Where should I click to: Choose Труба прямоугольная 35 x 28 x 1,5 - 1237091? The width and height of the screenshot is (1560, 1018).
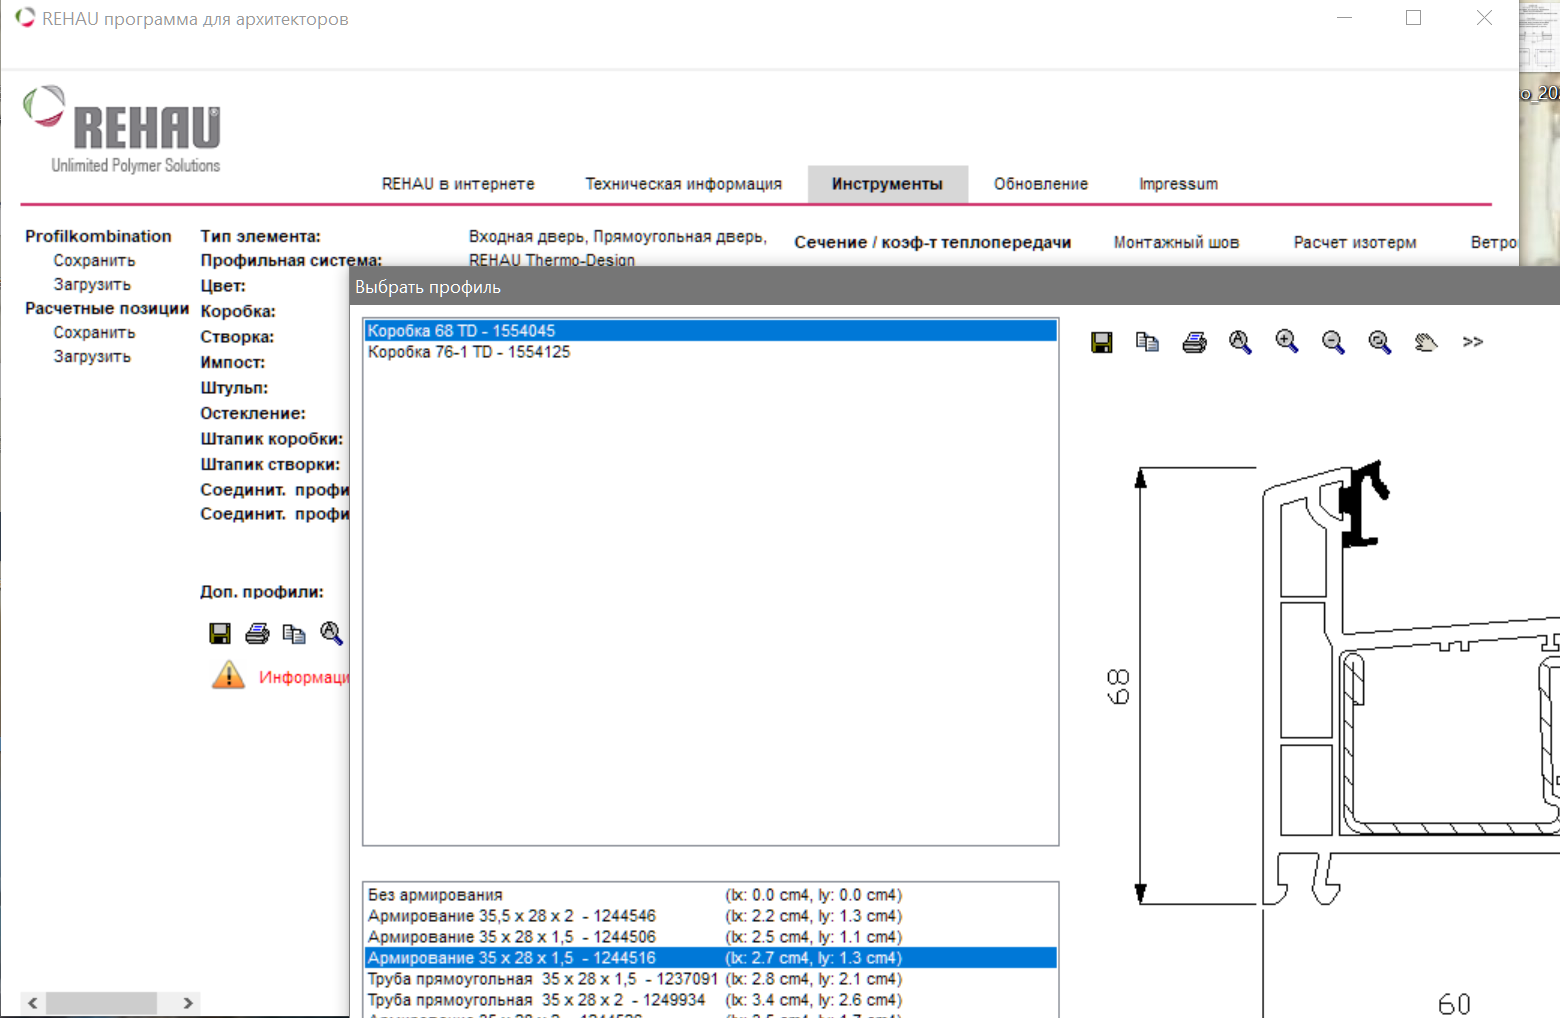(x=711, y=979)
